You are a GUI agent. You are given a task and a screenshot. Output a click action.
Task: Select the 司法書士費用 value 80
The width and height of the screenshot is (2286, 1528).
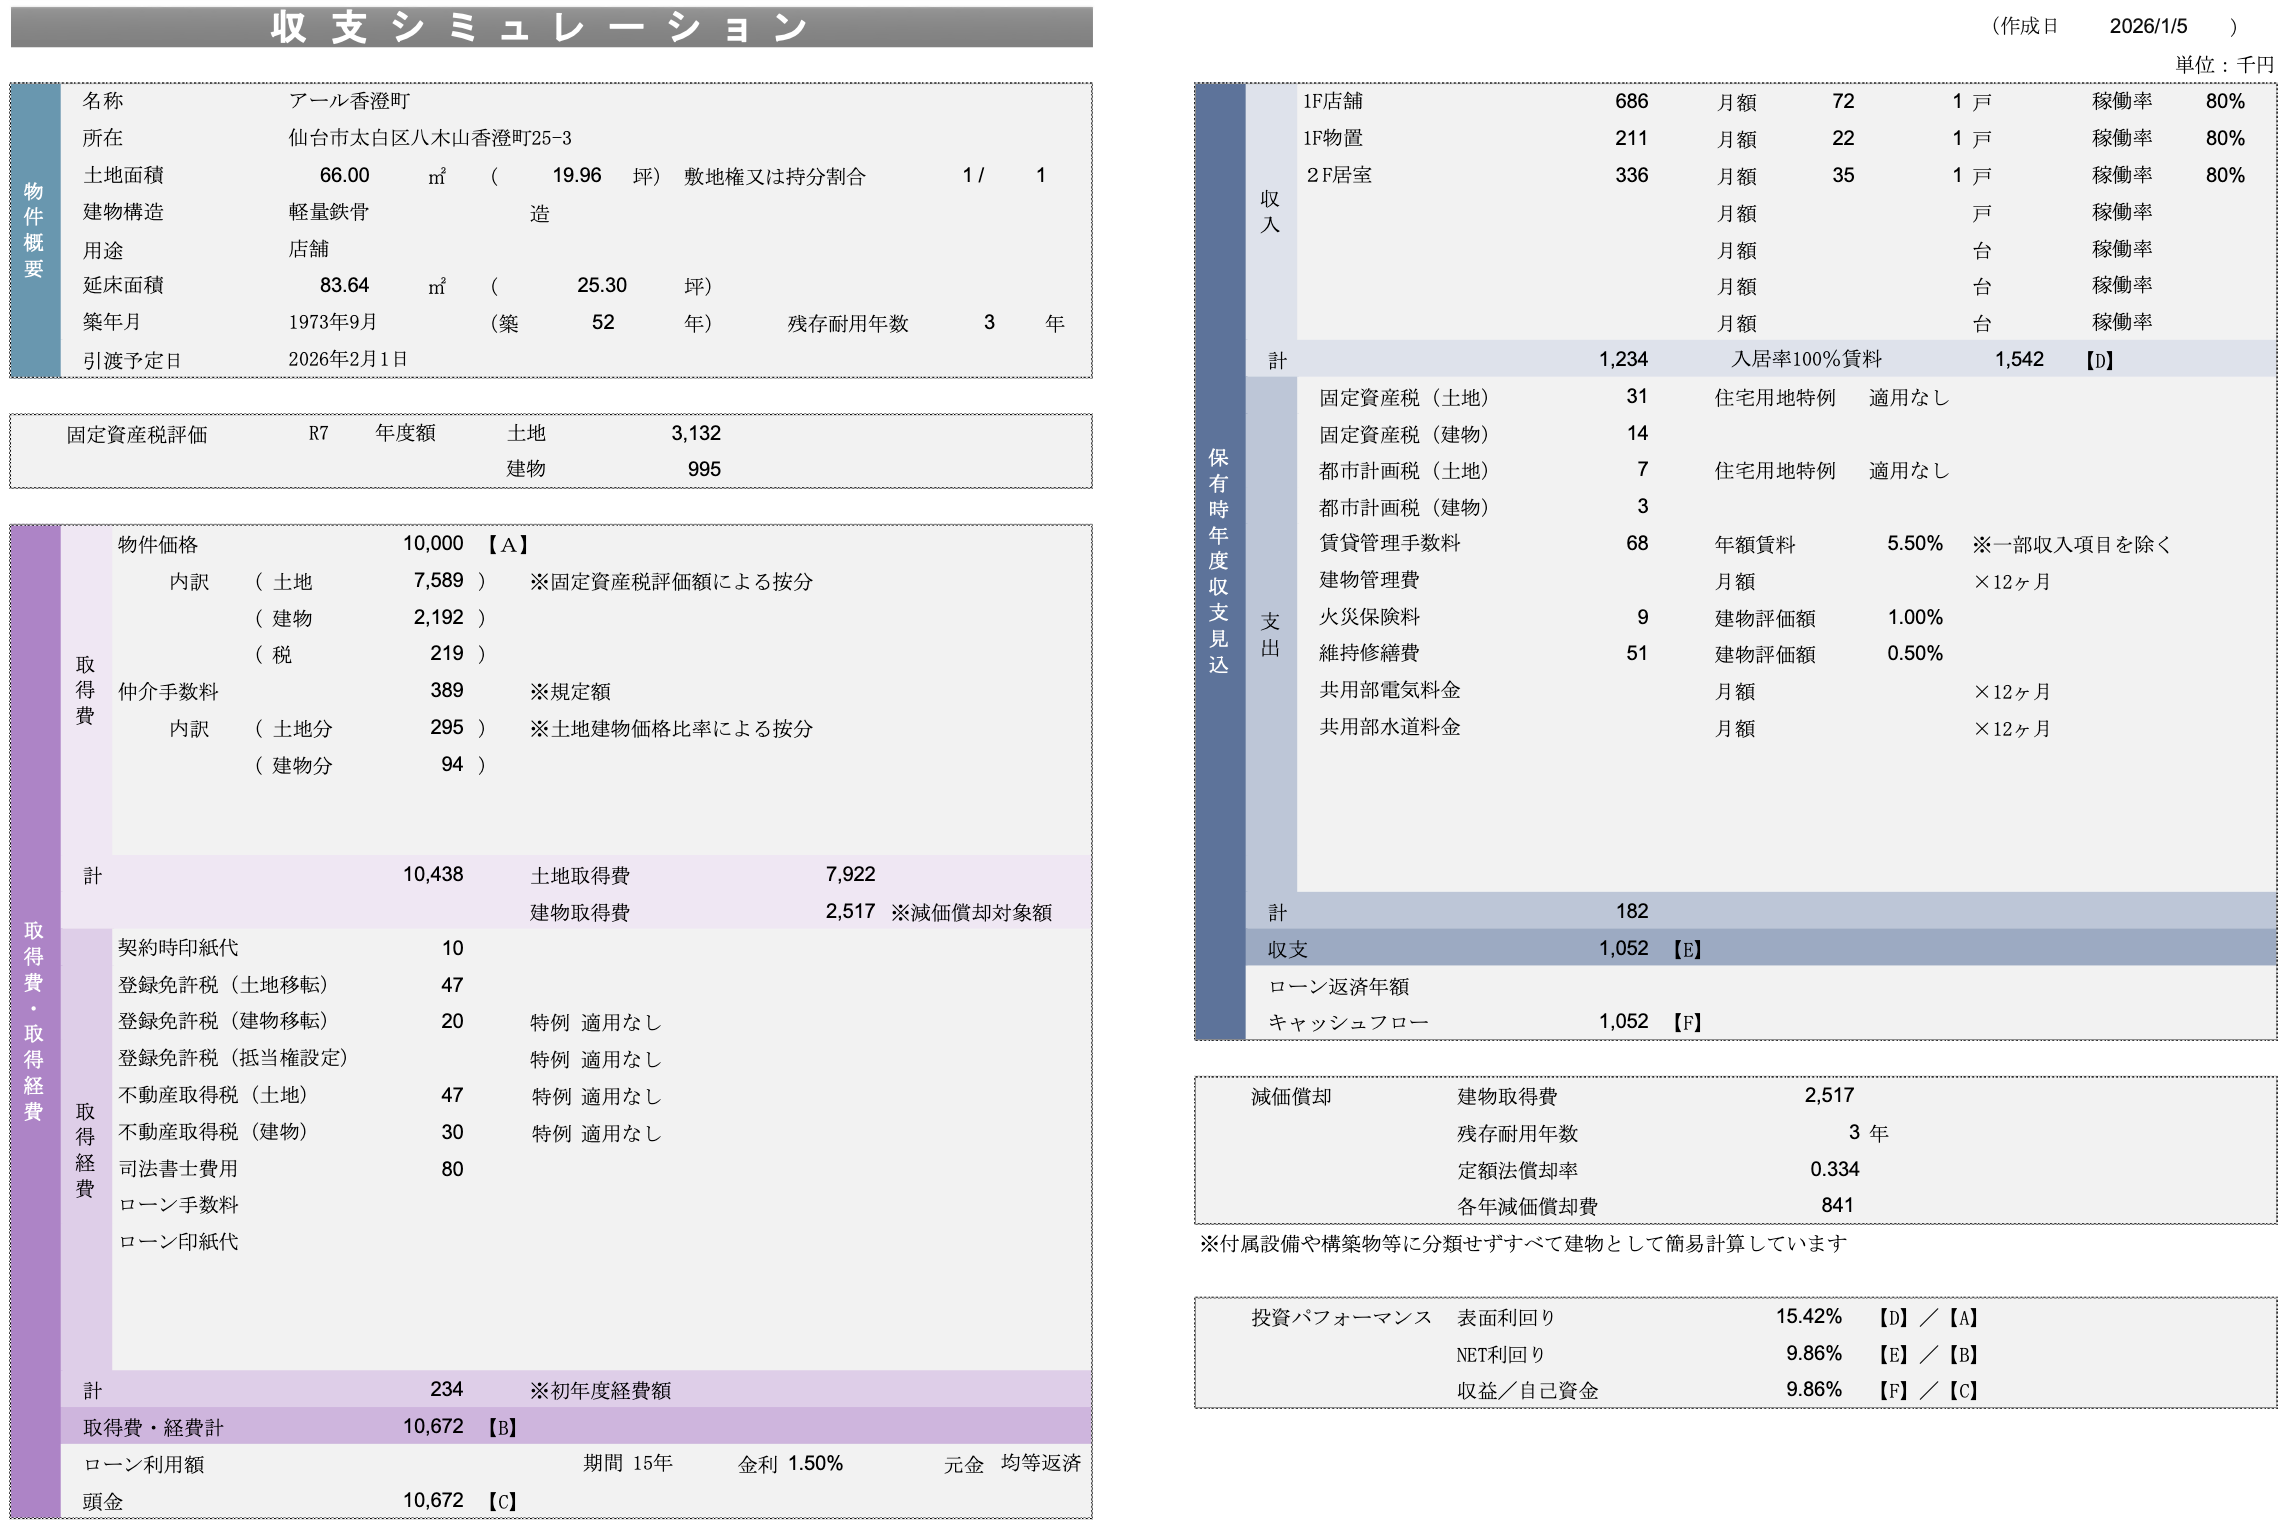452,1169
